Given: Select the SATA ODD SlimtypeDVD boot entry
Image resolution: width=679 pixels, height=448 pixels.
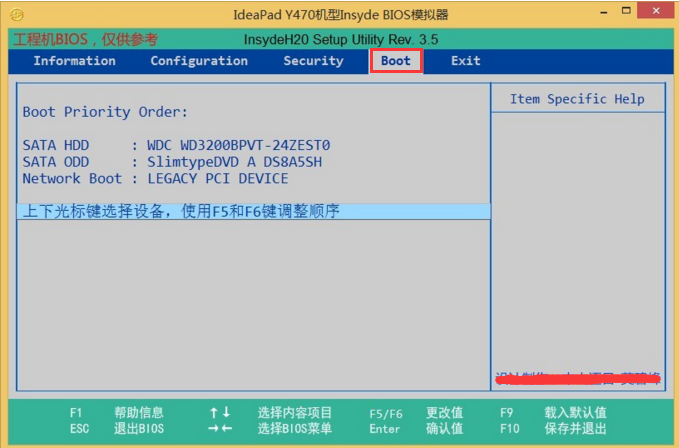Looking at the screenshot, I should (172, 162).
